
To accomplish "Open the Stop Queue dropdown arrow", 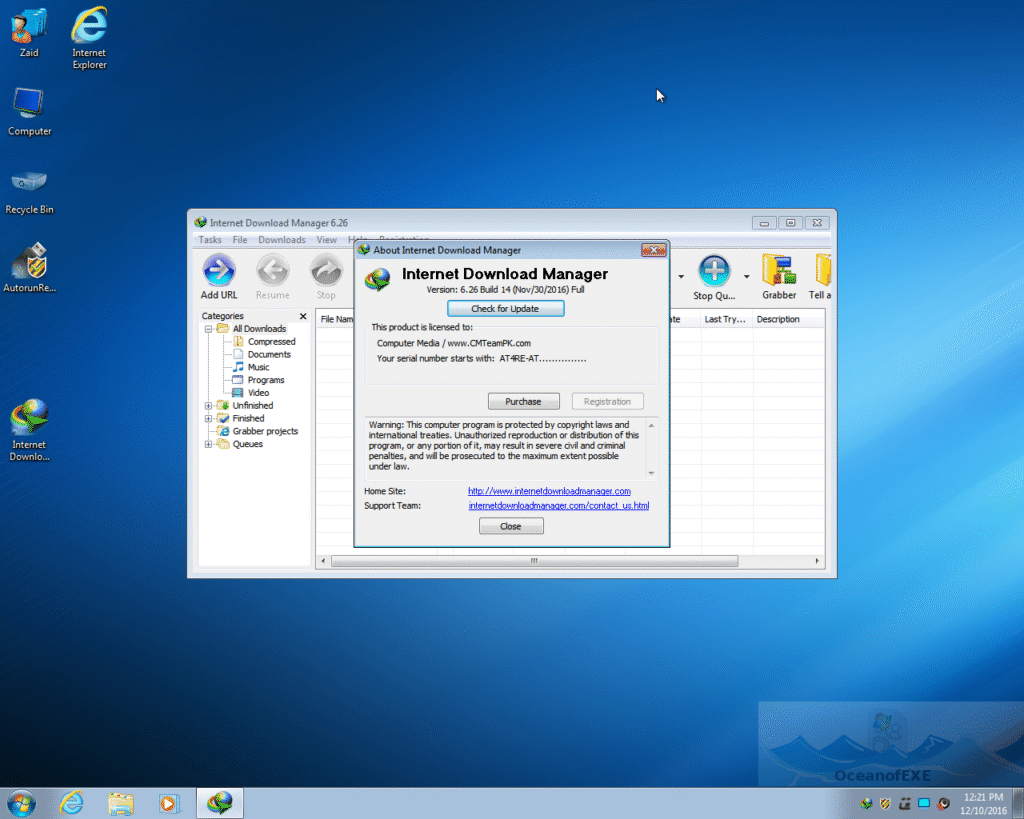I will [x=746, y=276].
